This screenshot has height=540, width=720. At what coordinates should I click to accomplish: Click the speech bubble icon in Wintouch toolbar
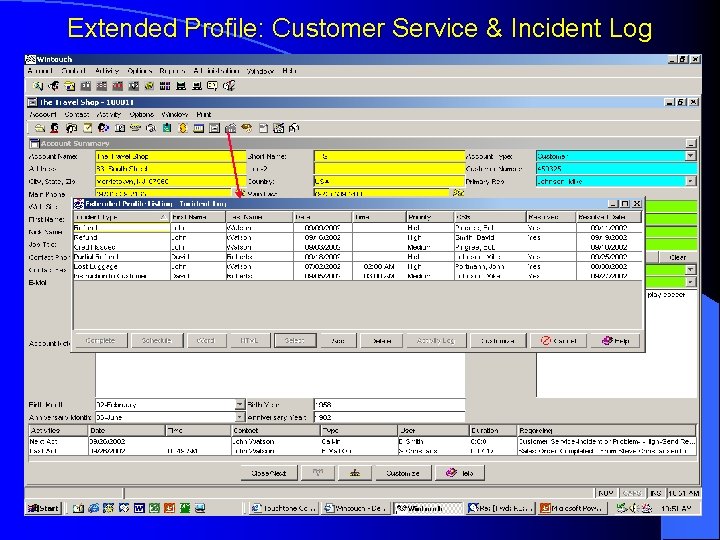(212, 86)
